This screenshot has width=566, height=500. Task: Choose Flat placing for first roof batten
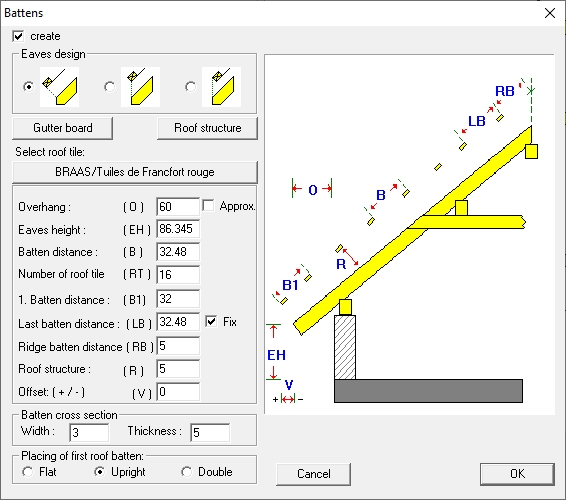pos(27,472)
